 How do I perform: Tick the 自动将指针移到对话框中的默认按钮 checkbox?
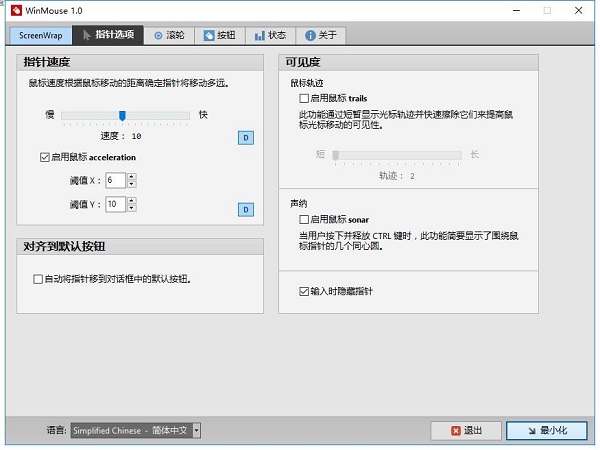click(x=38, y=279)
